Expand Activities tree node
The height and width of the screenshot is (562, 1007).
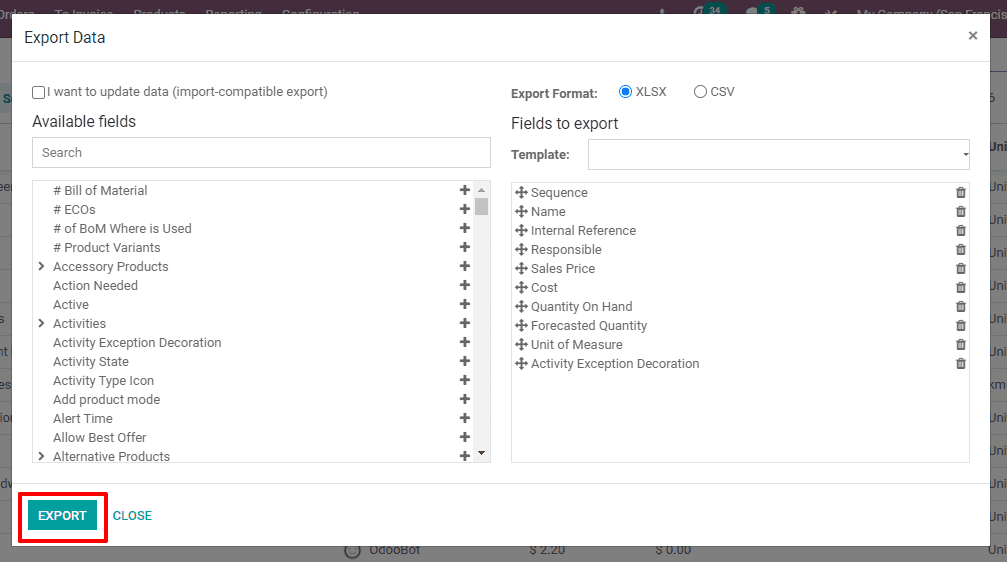[x=41, y=323]
